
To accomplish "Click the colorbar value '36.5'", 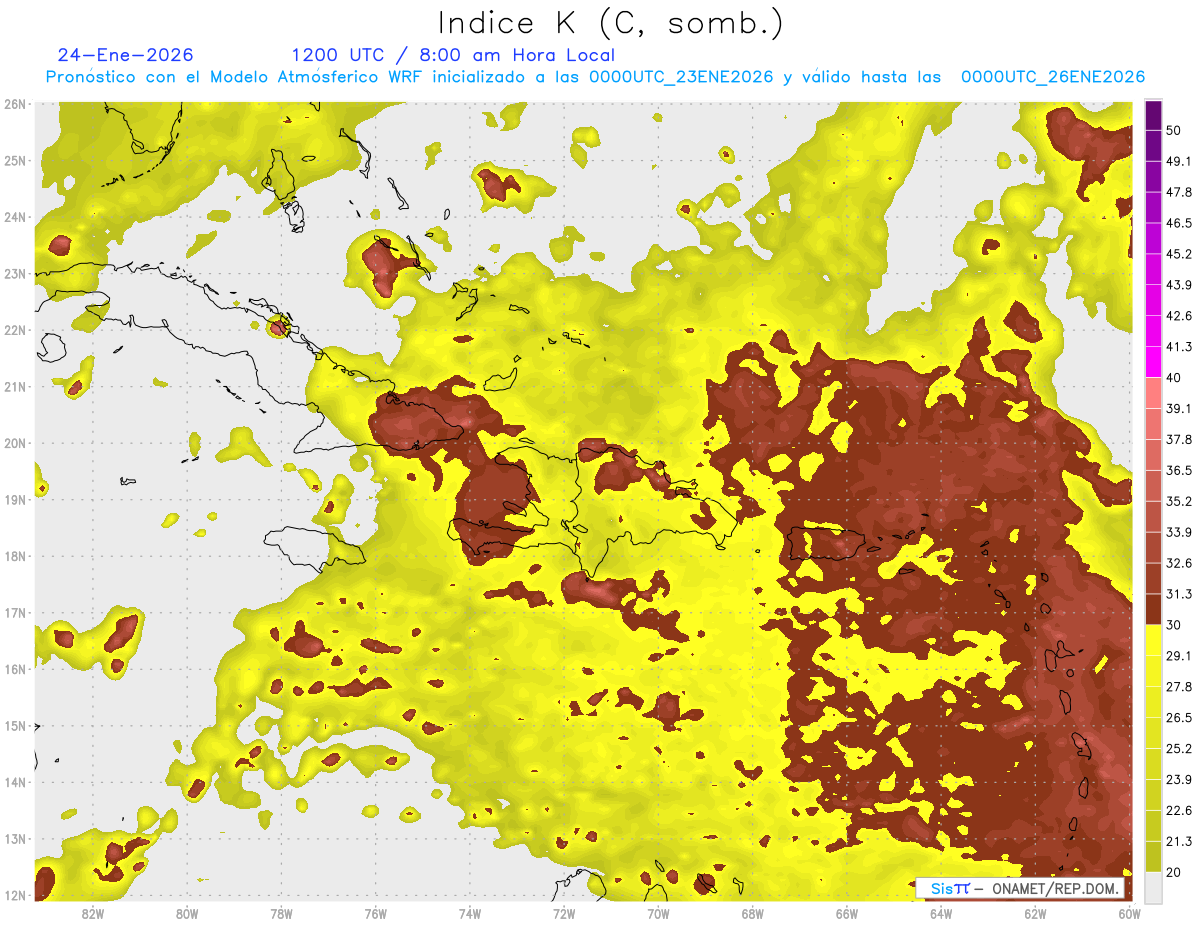I will 1179,470.
